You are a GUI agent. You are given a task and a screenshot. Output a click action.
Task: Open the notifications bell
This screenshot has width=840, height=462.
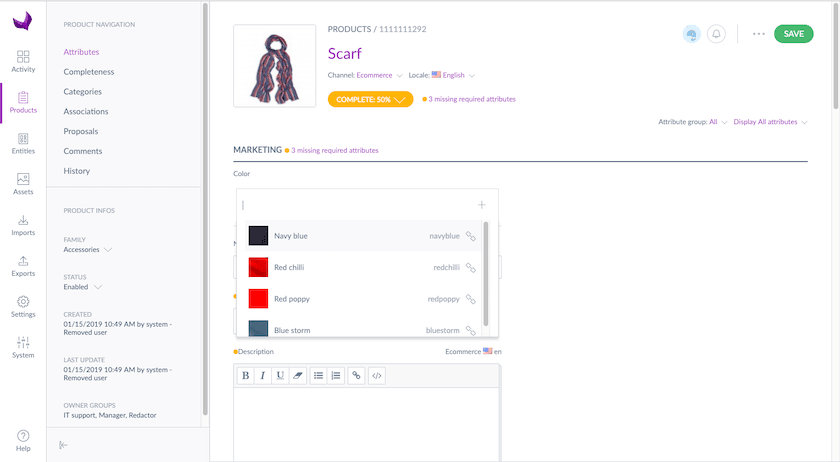(x=716, y=34)
